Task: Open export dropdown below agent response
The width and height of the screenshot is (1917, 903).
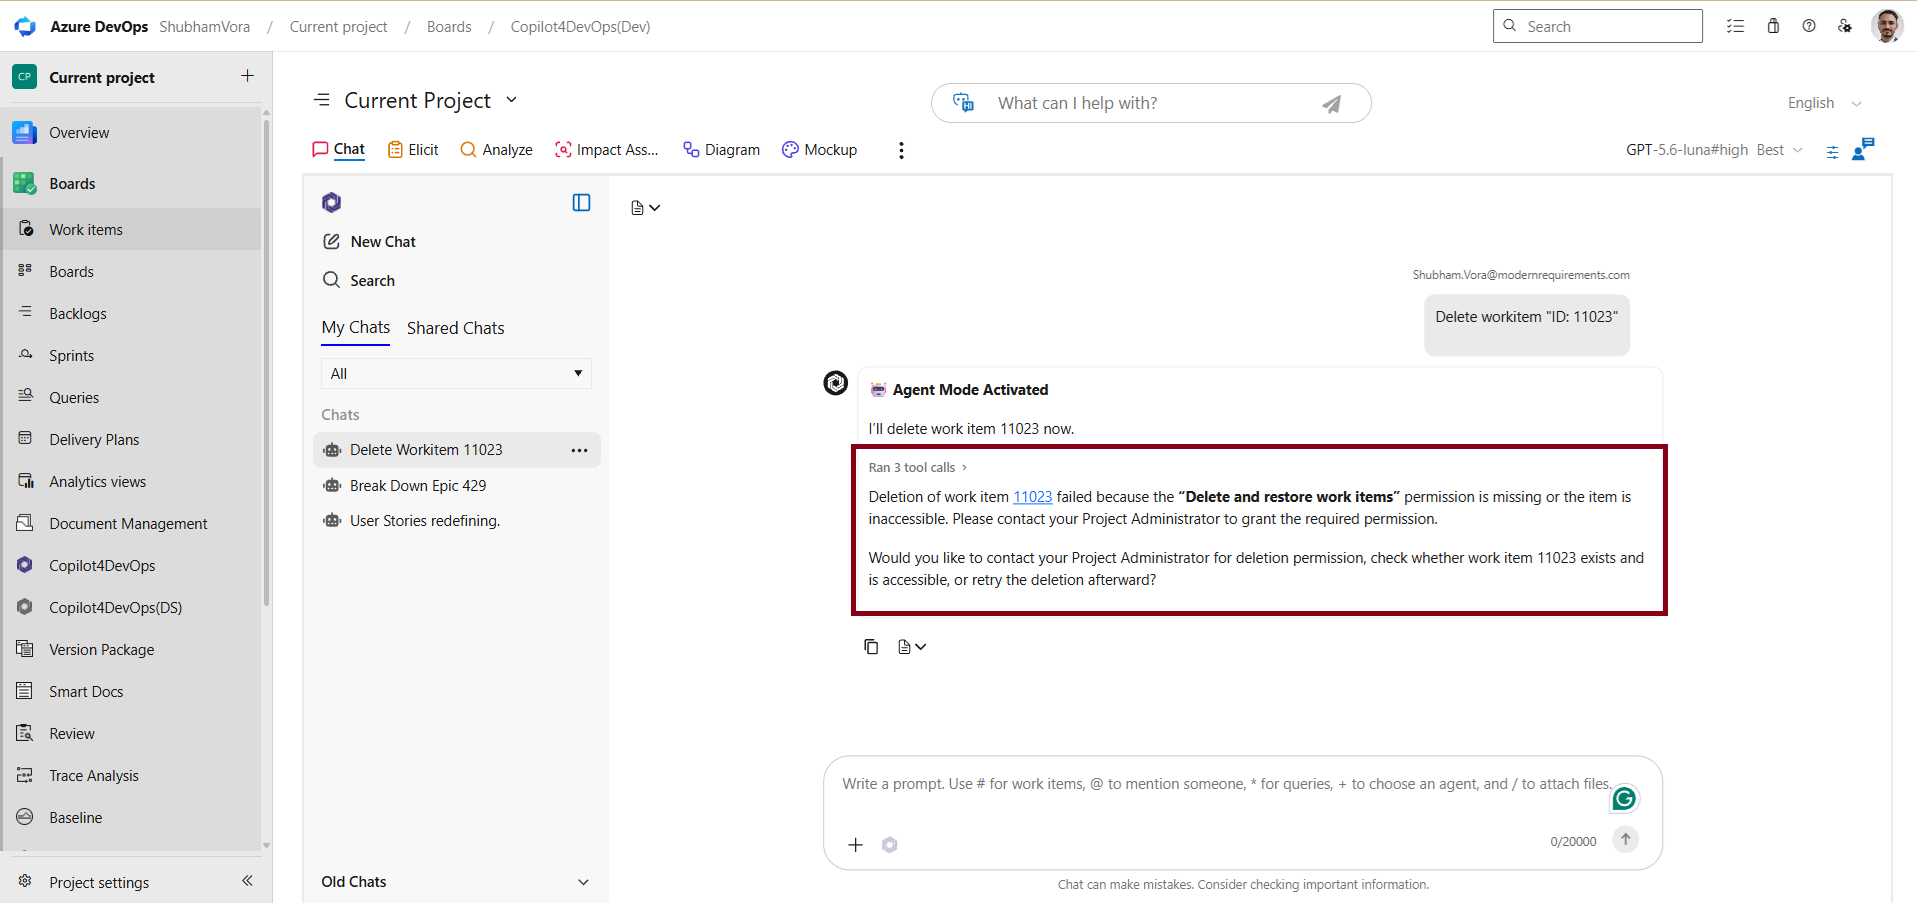Action: pyautogui.click(x=912, y=647)
